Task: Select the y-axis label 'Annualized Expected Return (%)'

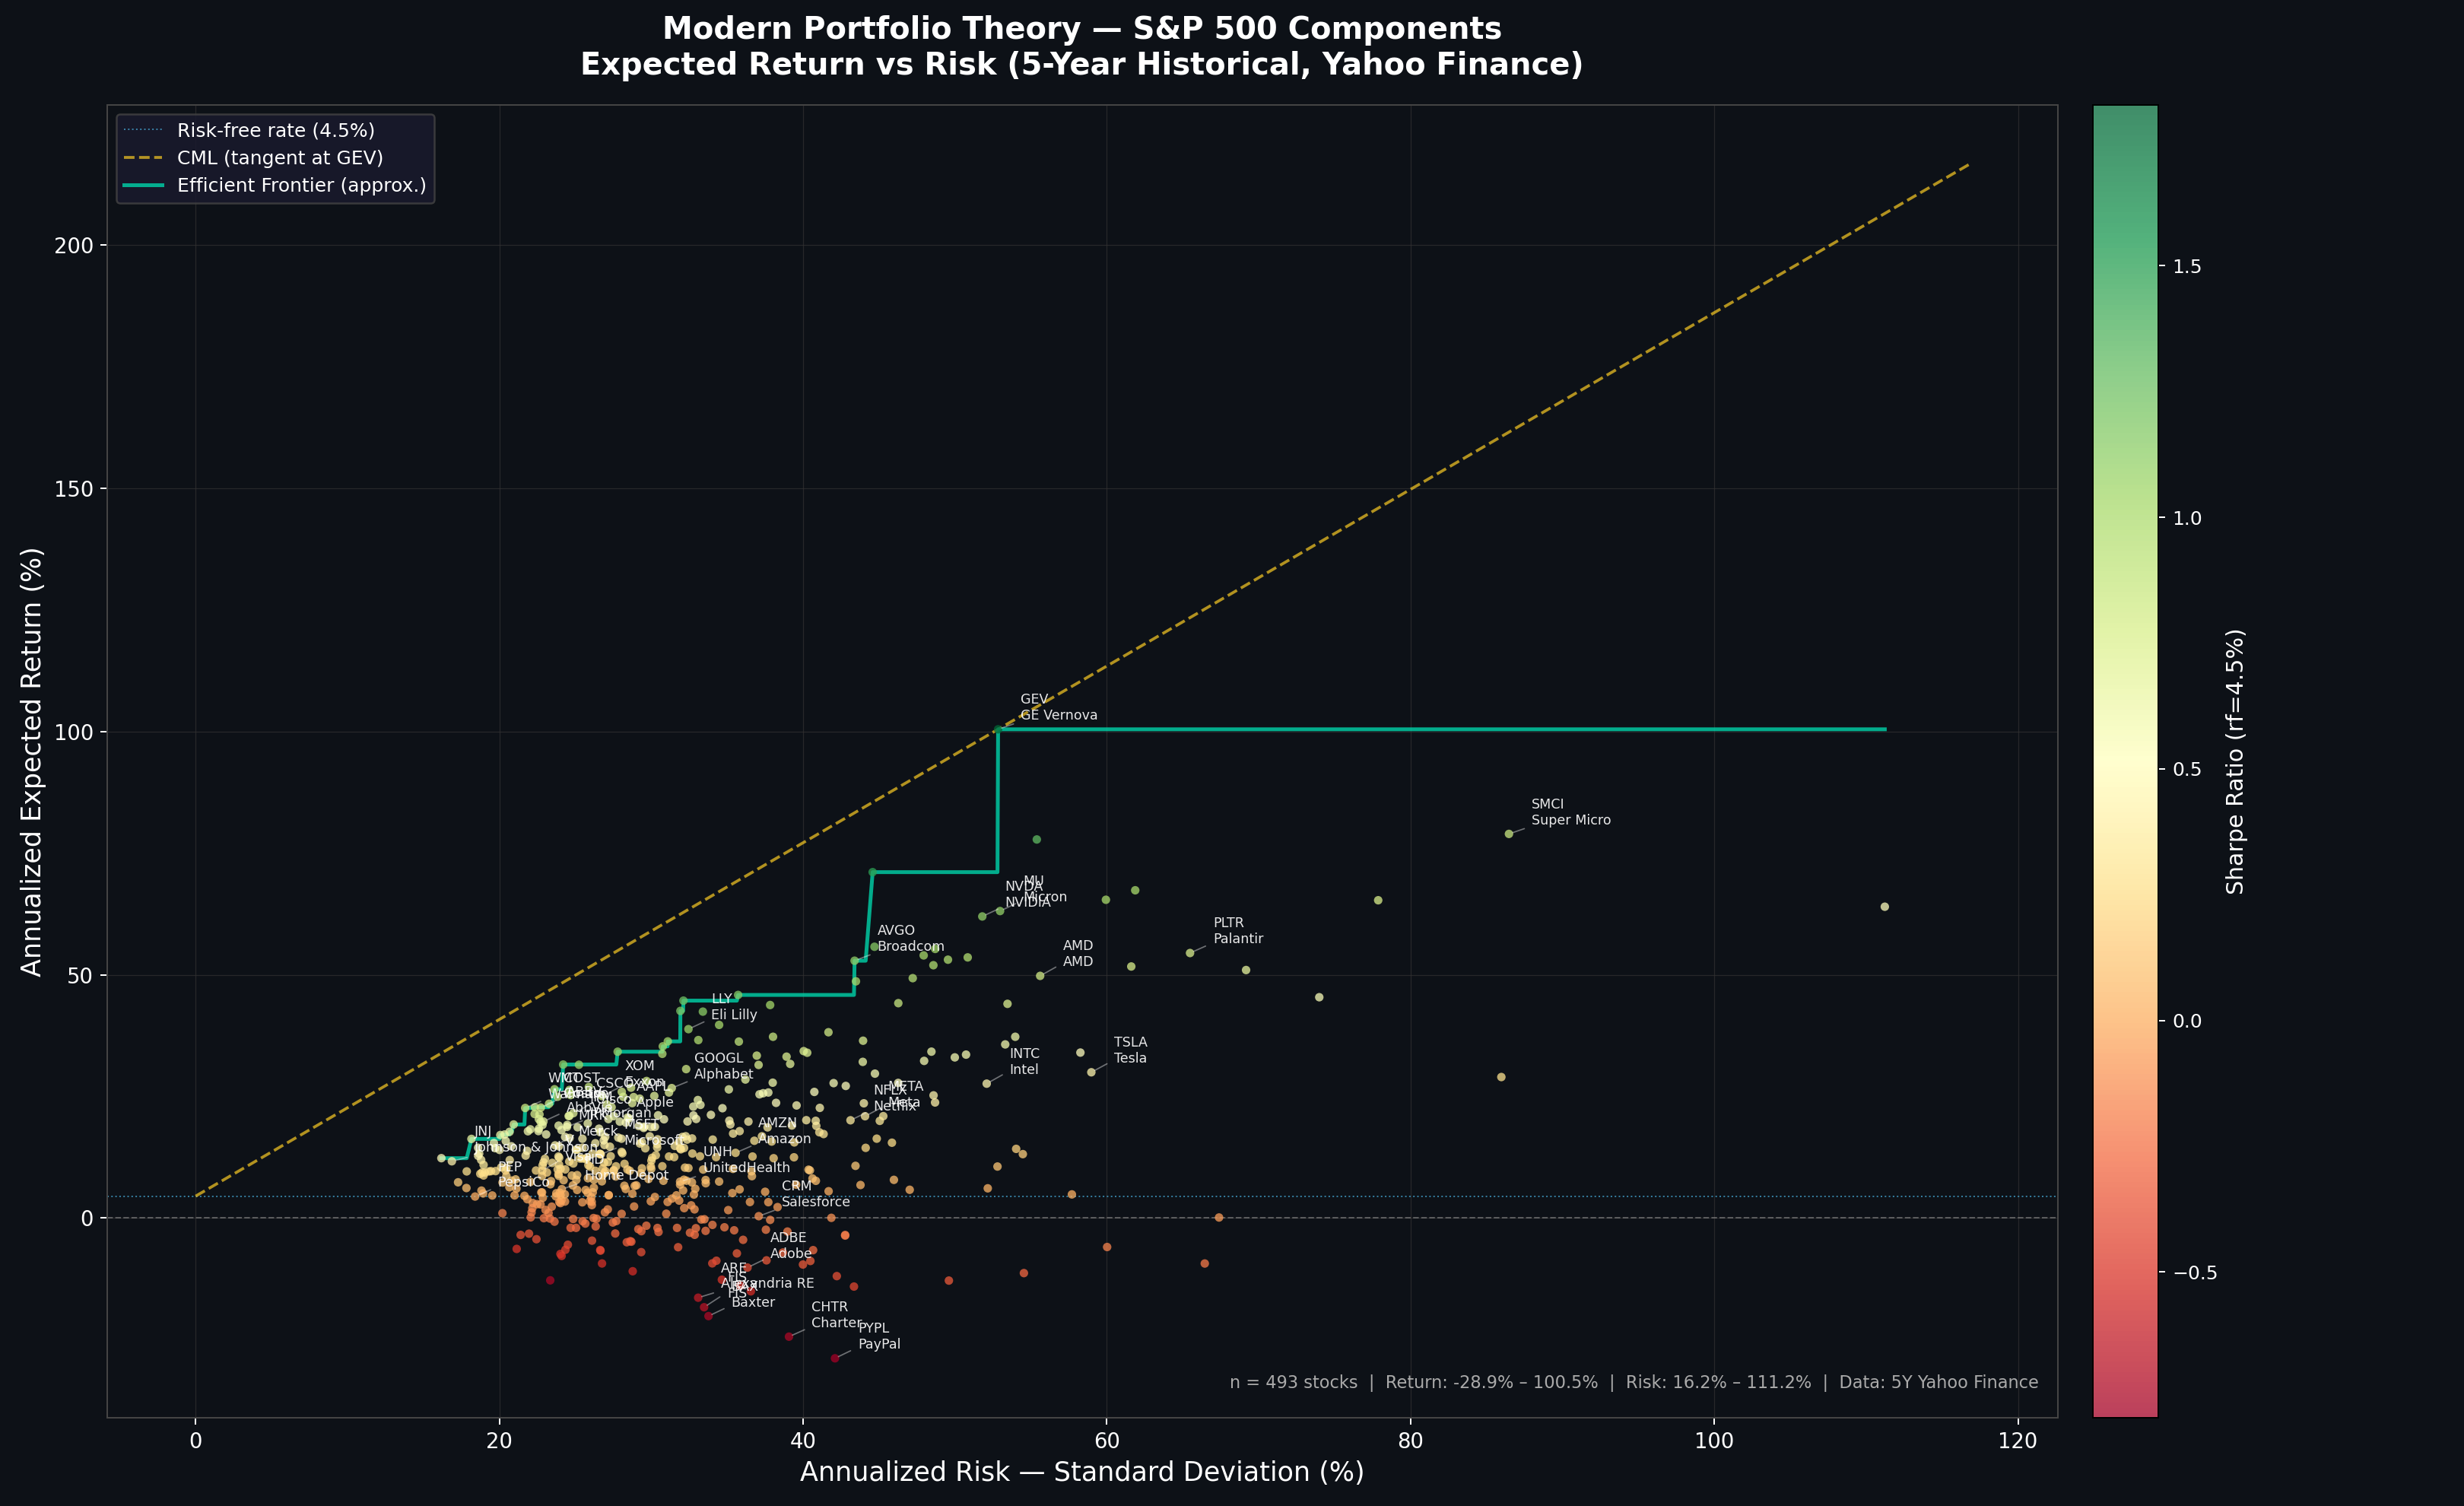Action: coord(32,762)
